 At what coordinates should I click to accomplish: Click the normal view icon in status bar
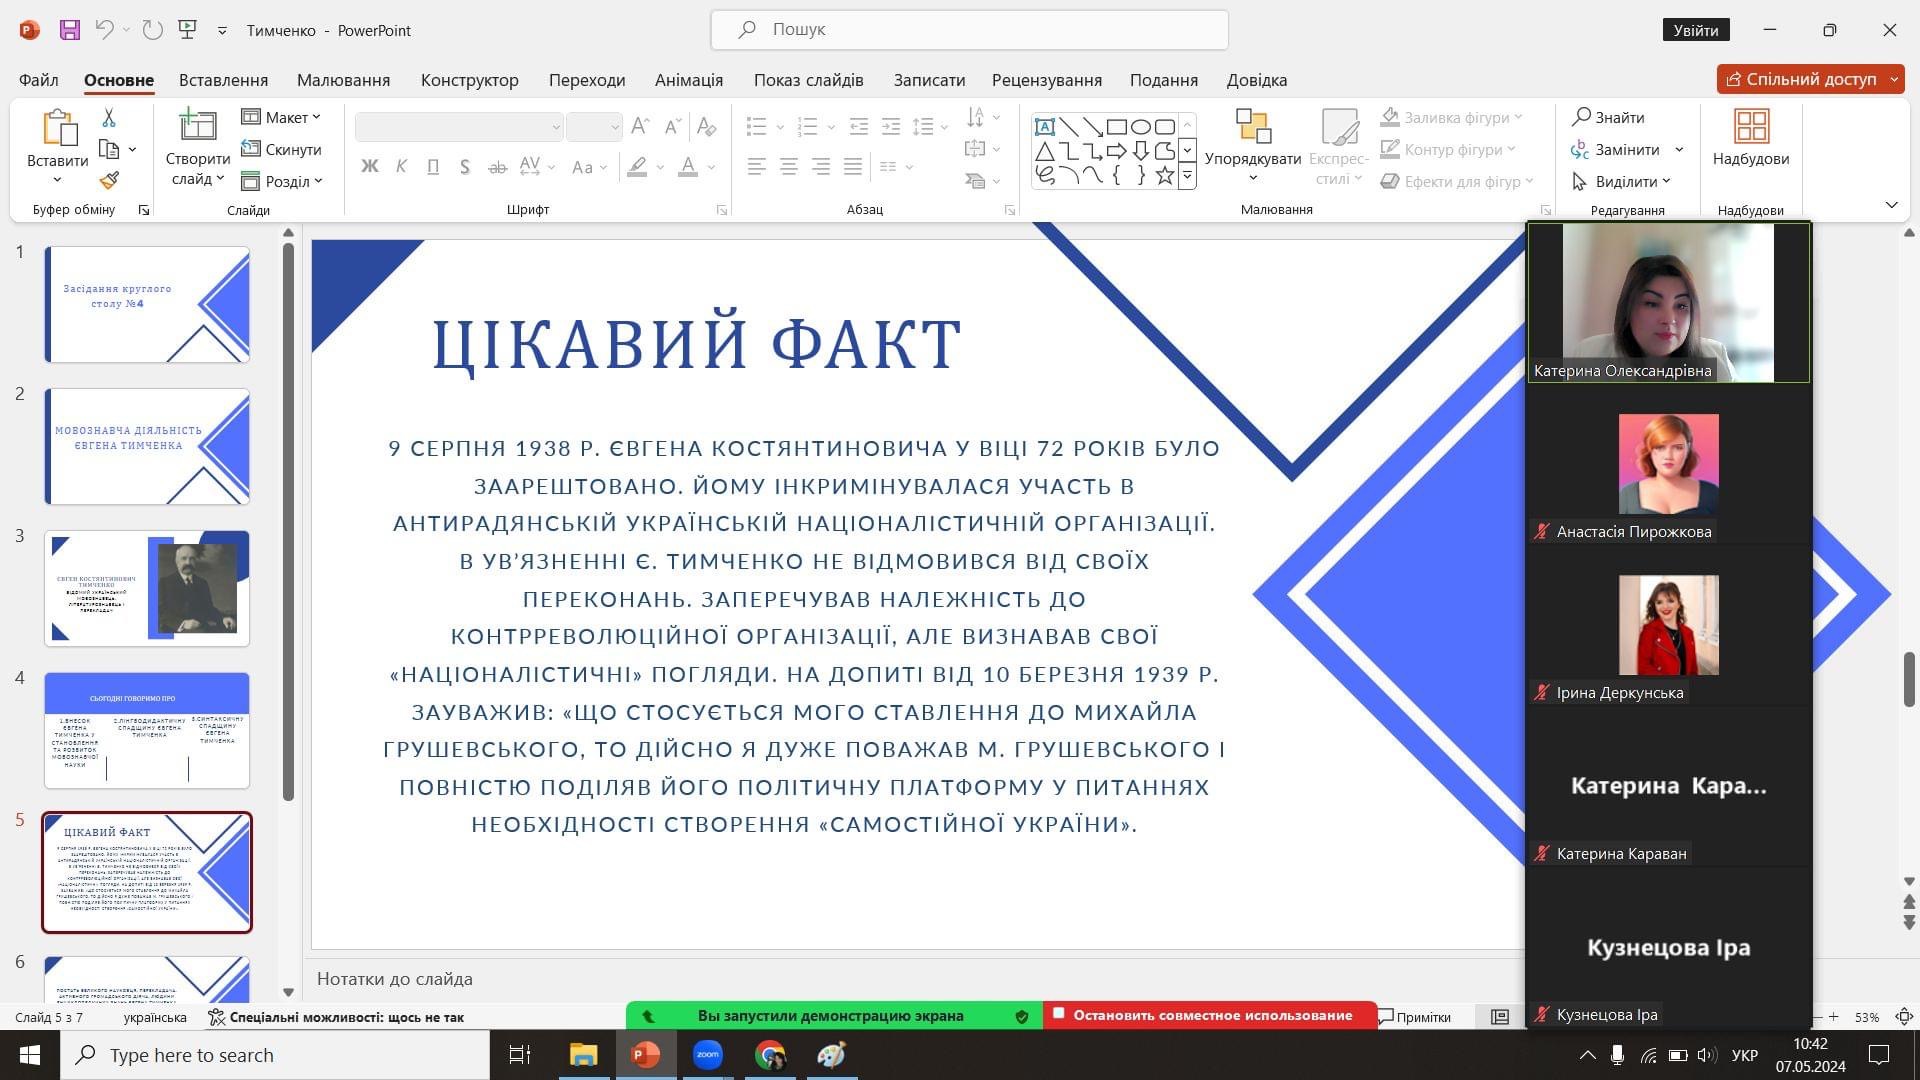pos(1500,1017)
